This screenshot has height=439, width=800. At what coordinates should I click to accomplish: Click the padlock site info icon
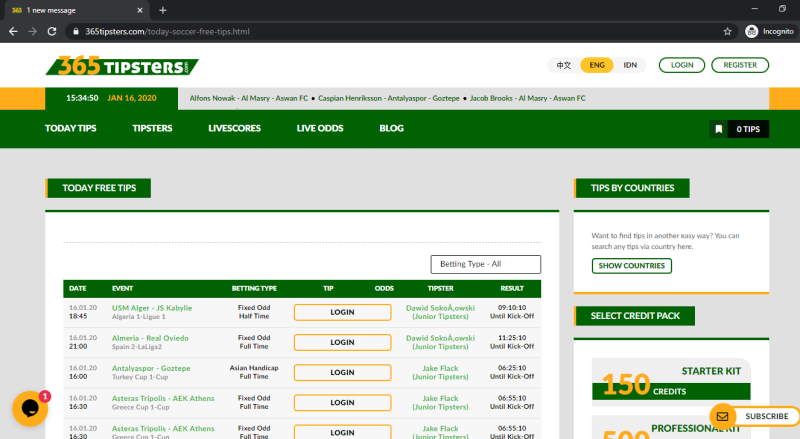(76, 32)
